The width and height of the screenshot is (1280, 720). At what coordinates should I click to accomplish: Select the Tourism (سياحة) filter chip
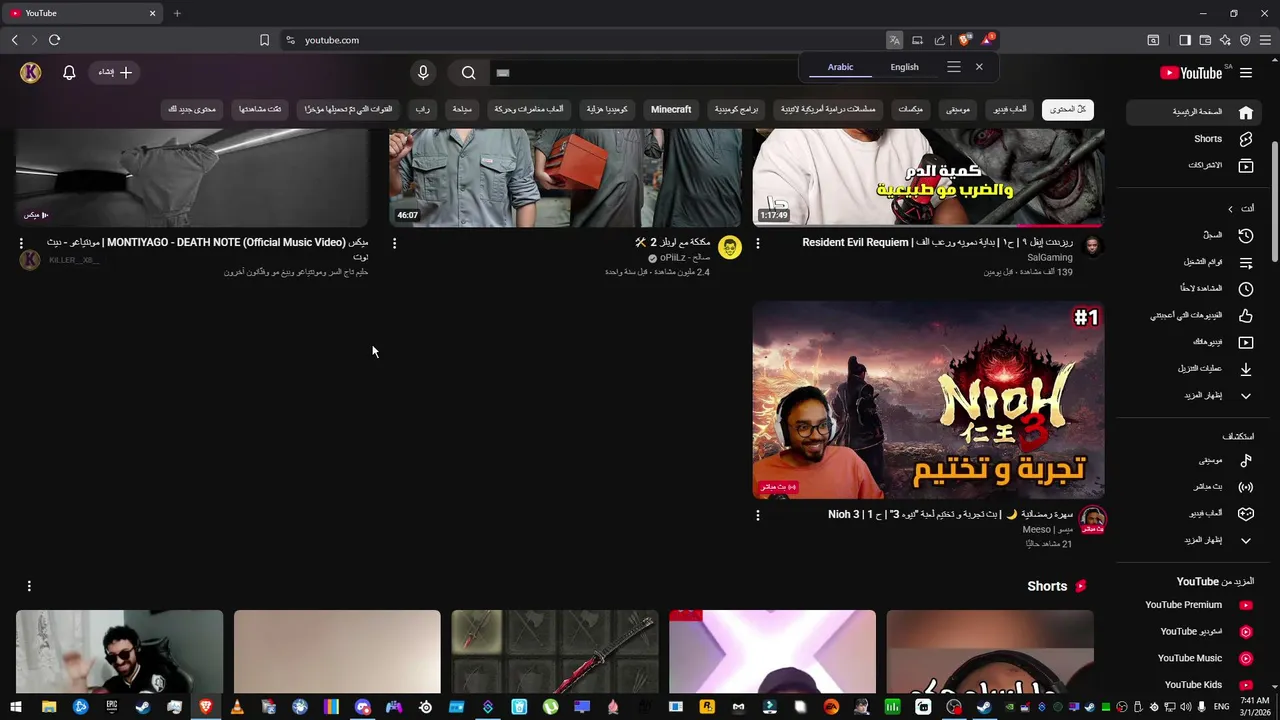pyautogui.click(x=461, y=109)
